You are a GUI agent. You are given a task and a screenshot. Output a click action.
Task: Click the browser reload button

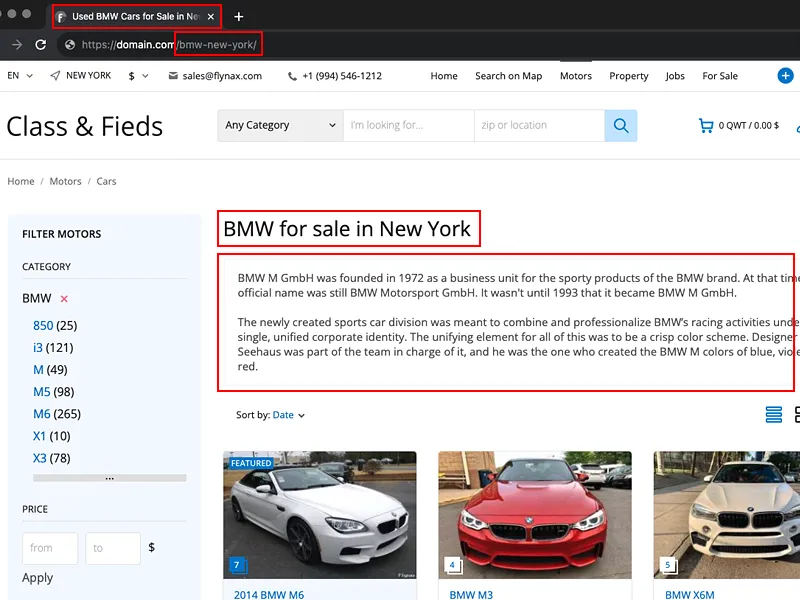[41, 45]
